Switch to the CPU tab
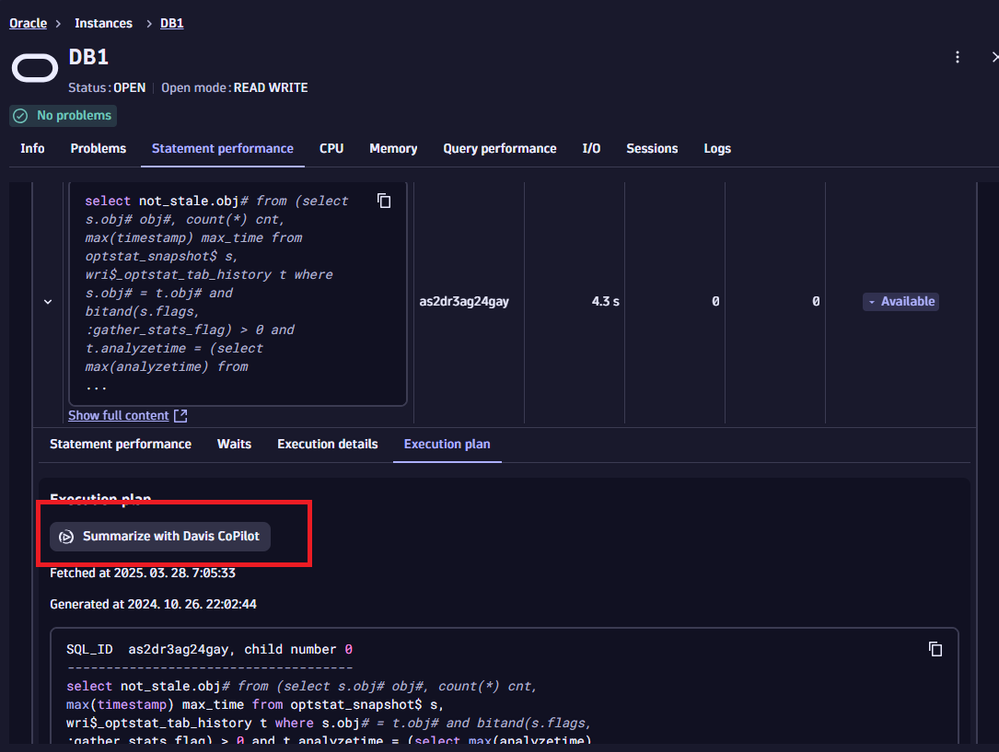 point(331,148)
